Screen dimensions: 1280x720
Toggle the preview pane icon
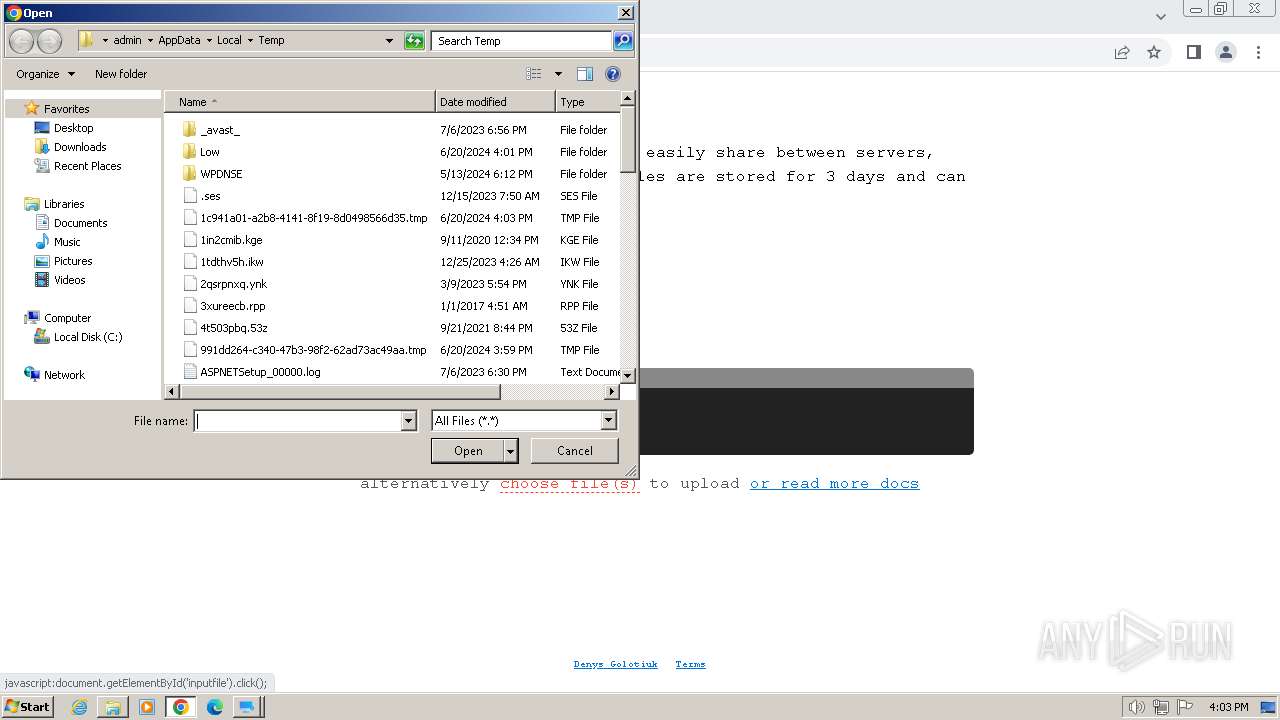point(585,74)
